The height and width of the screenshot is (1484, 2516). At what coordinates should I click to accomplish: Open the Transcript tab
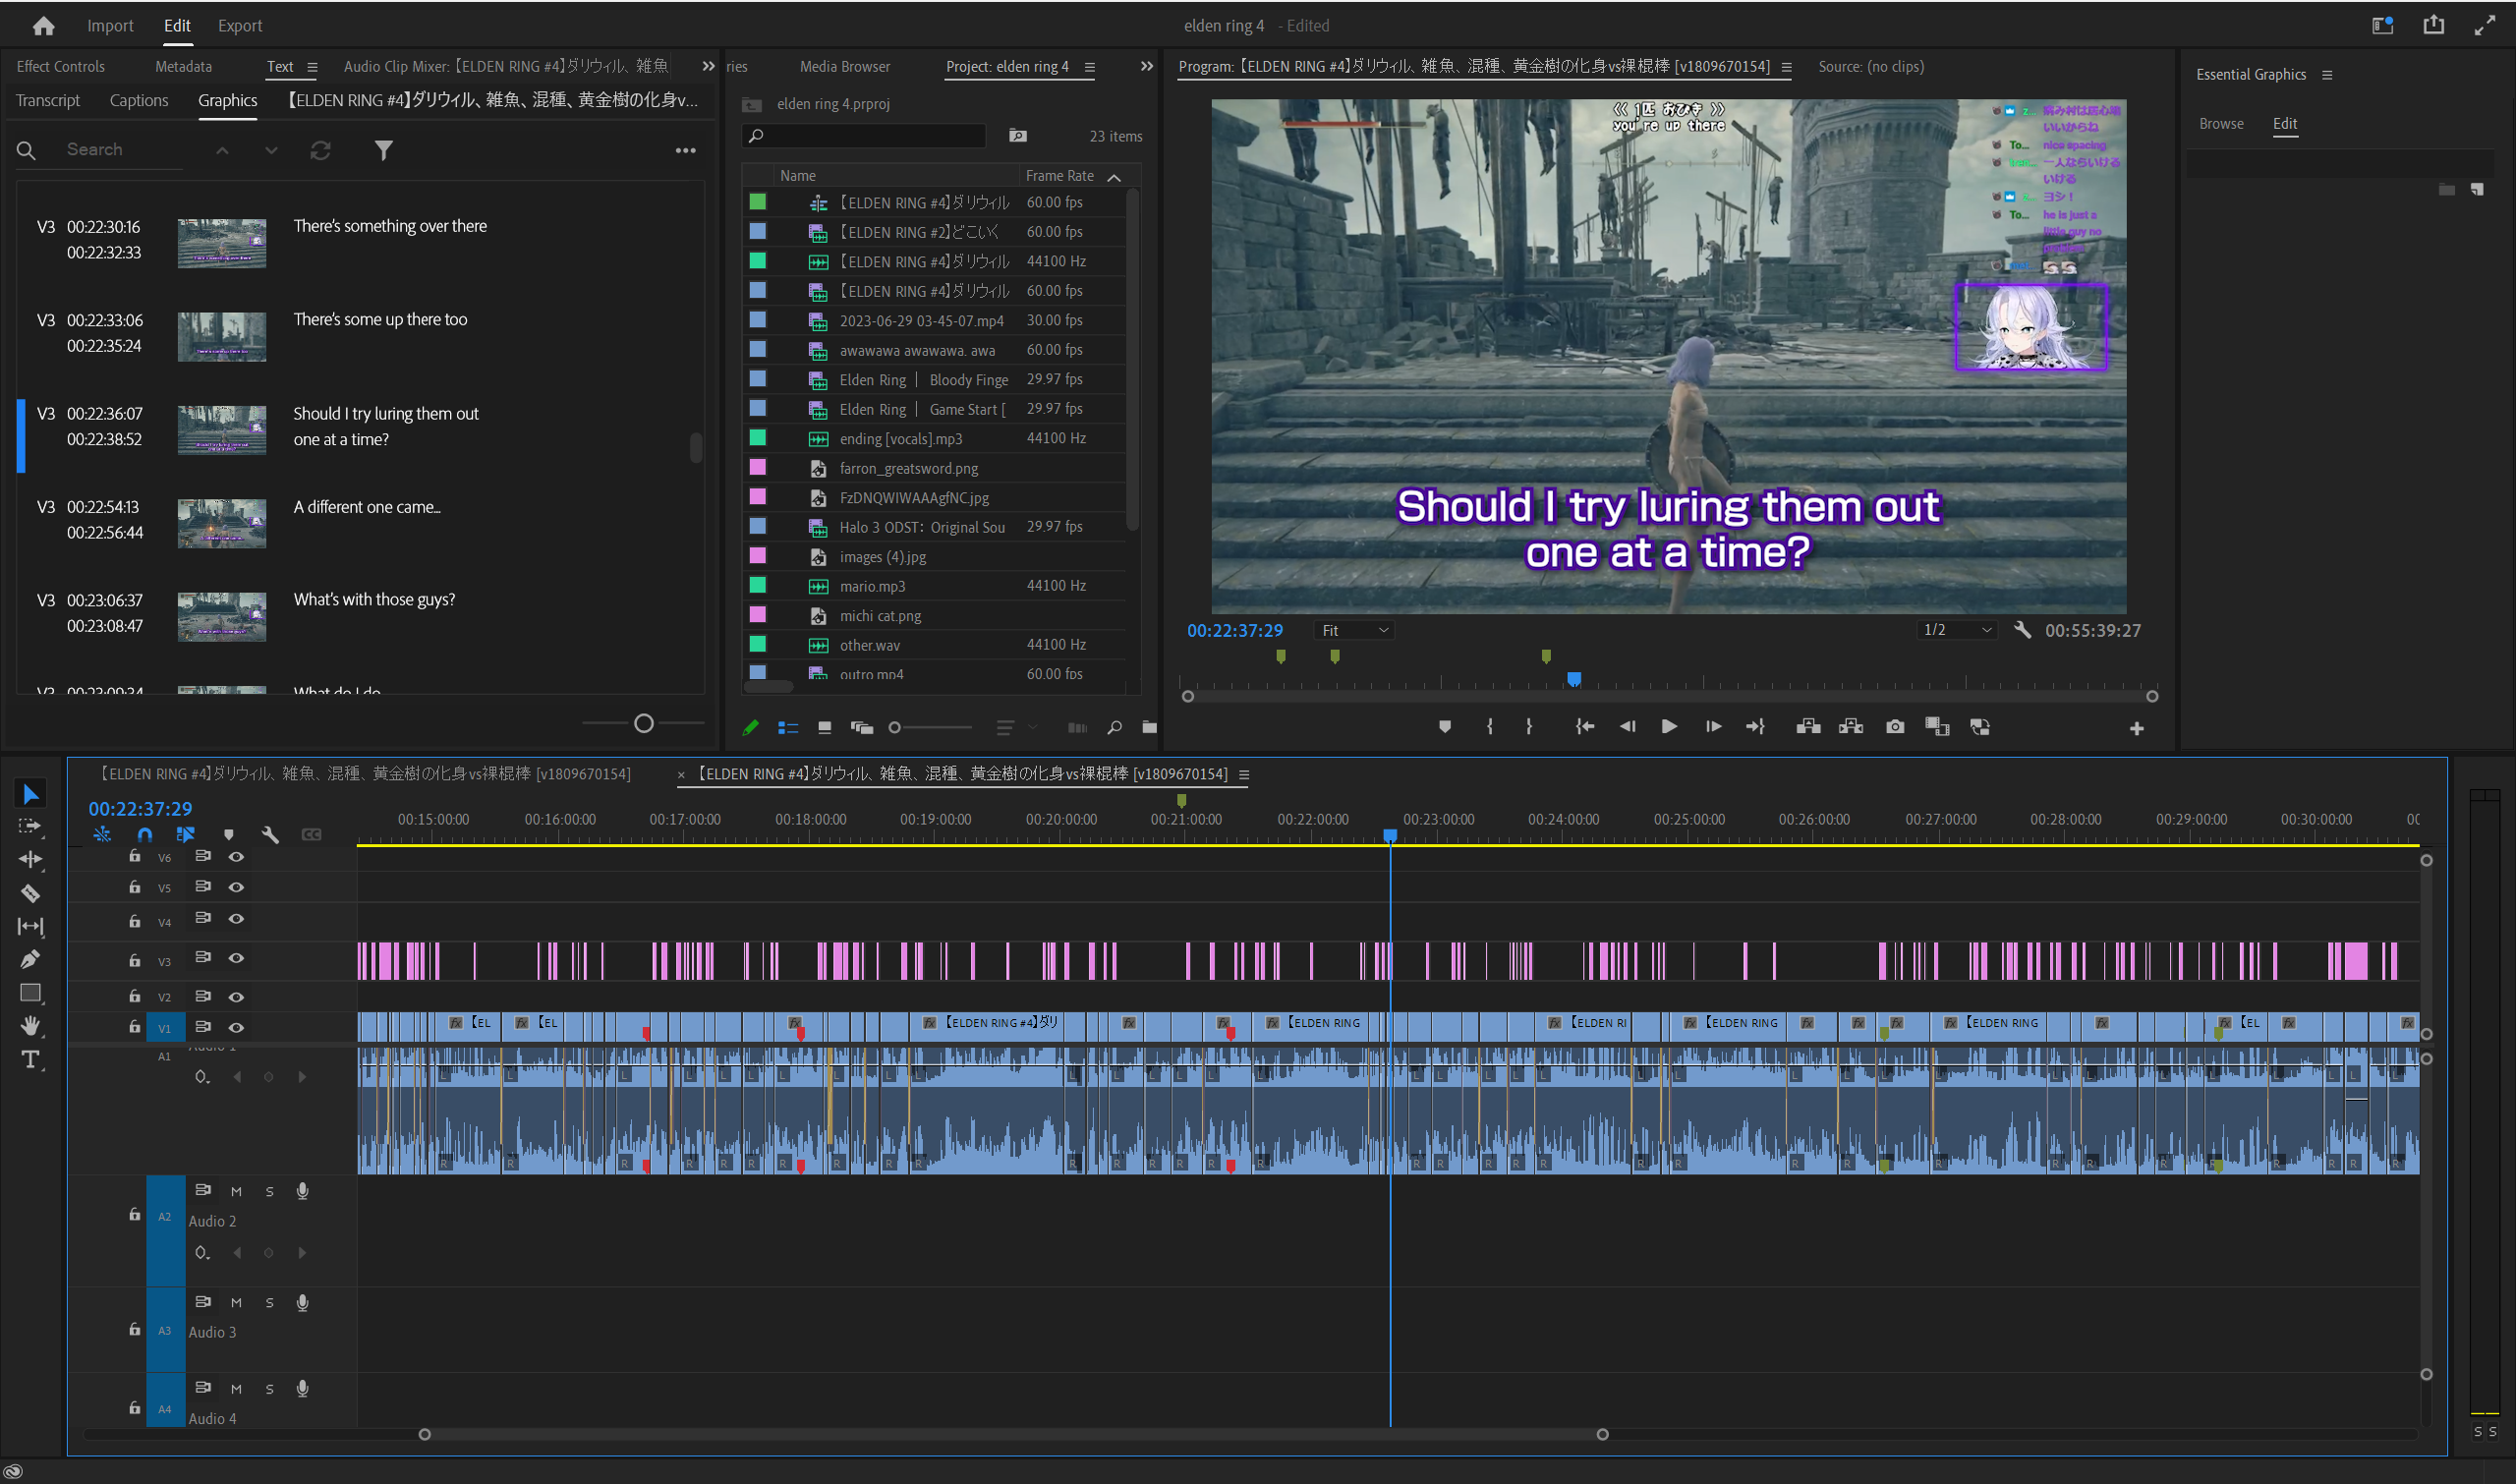click(48, 100)
